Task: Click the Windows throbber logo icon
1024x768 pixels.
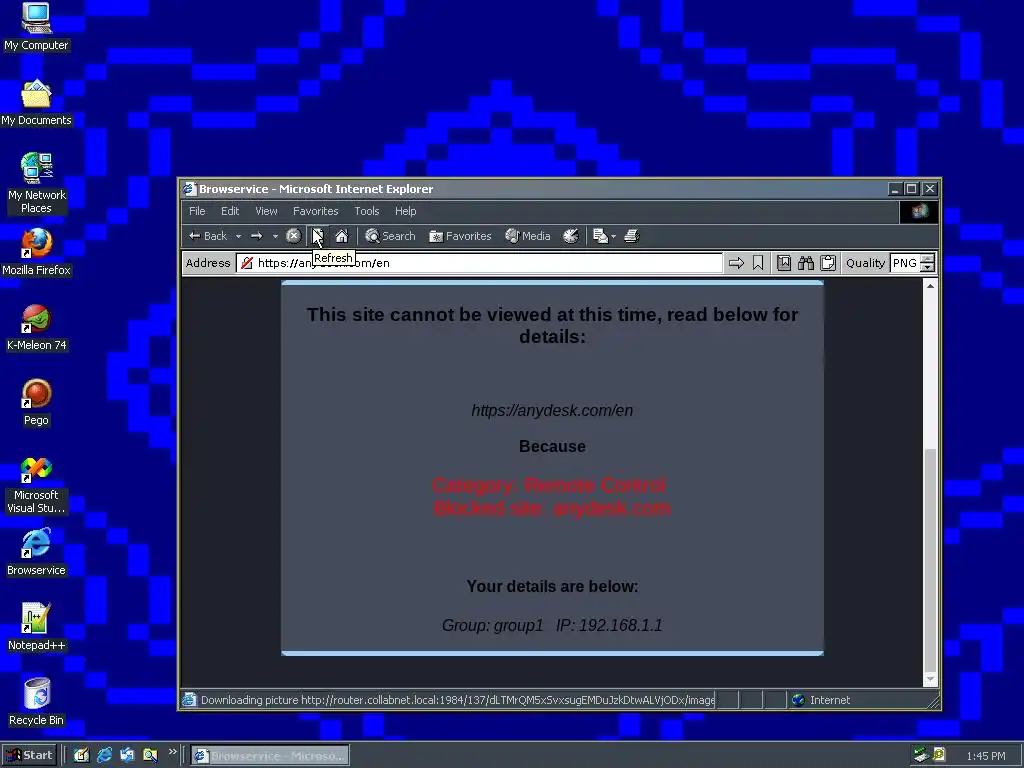Action: pos(920,212)
